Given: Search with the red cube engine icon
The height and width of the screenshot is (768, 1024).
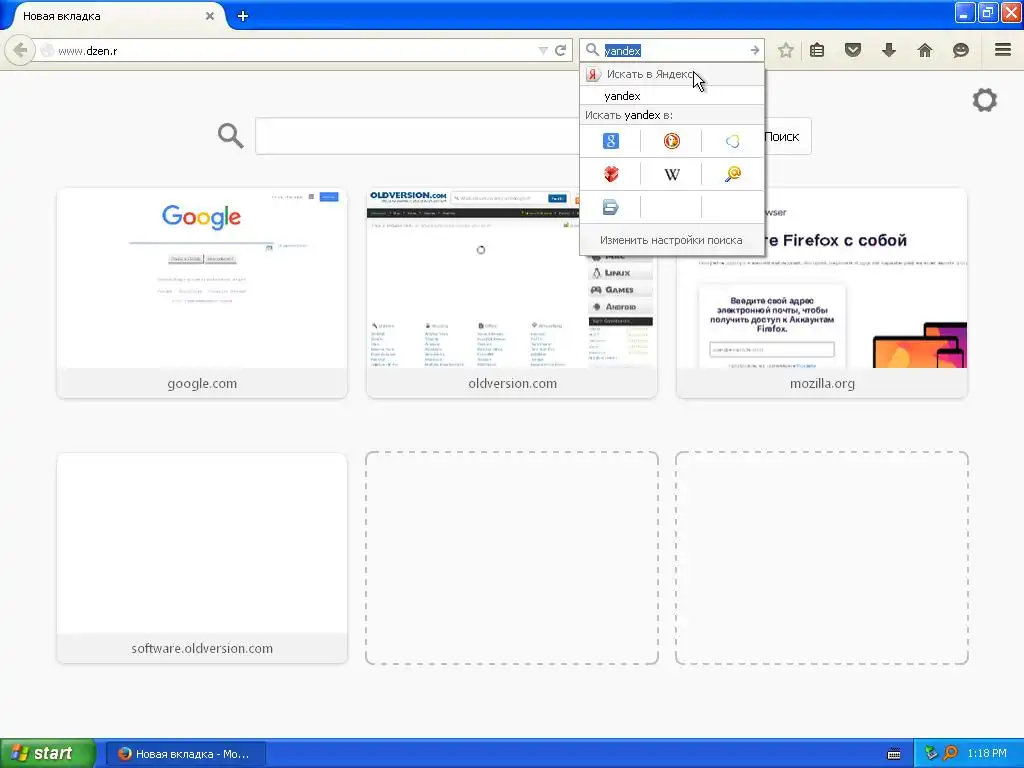Looking at the screenshot, I should point(610,174).
